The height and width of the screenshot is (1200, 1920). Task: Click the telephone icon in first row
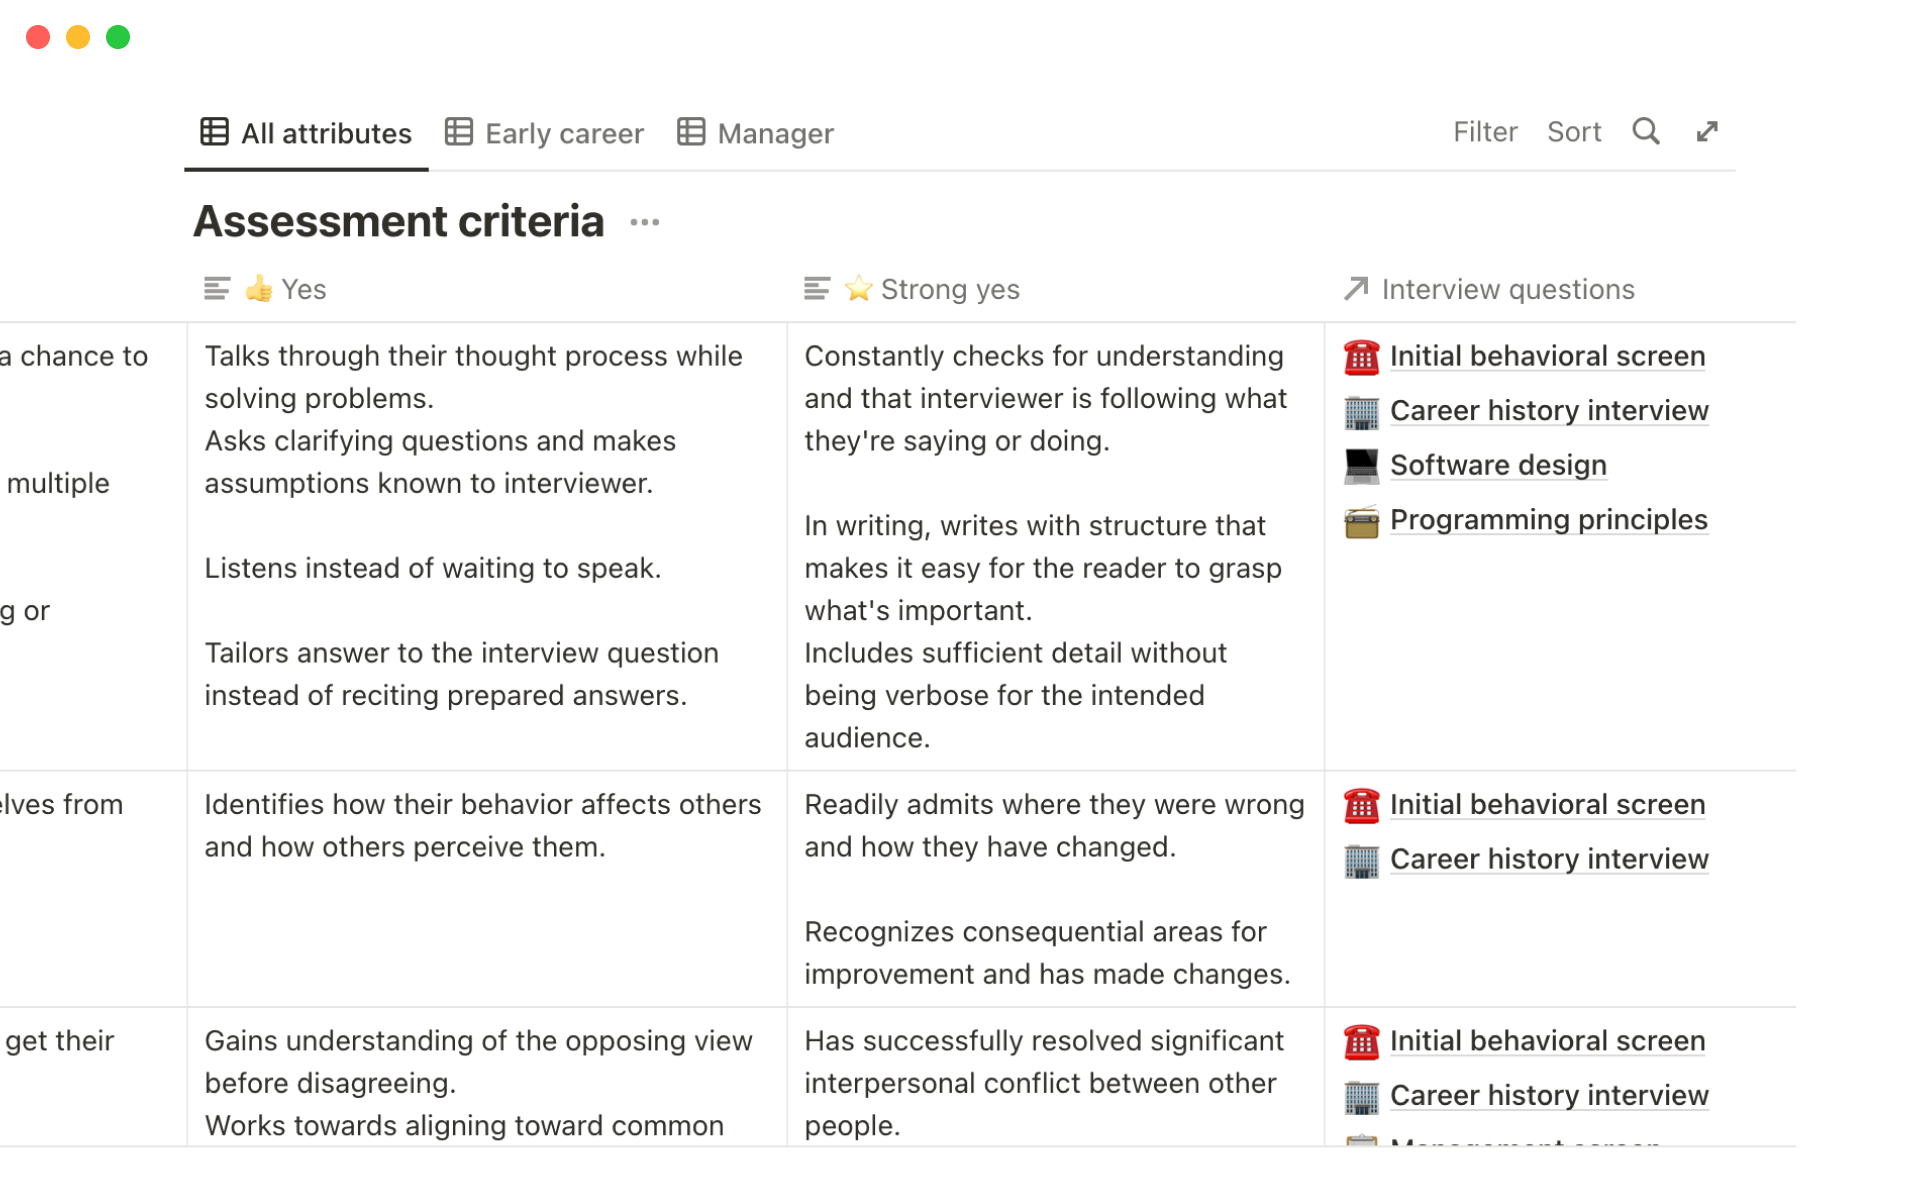coord(1361,357)
